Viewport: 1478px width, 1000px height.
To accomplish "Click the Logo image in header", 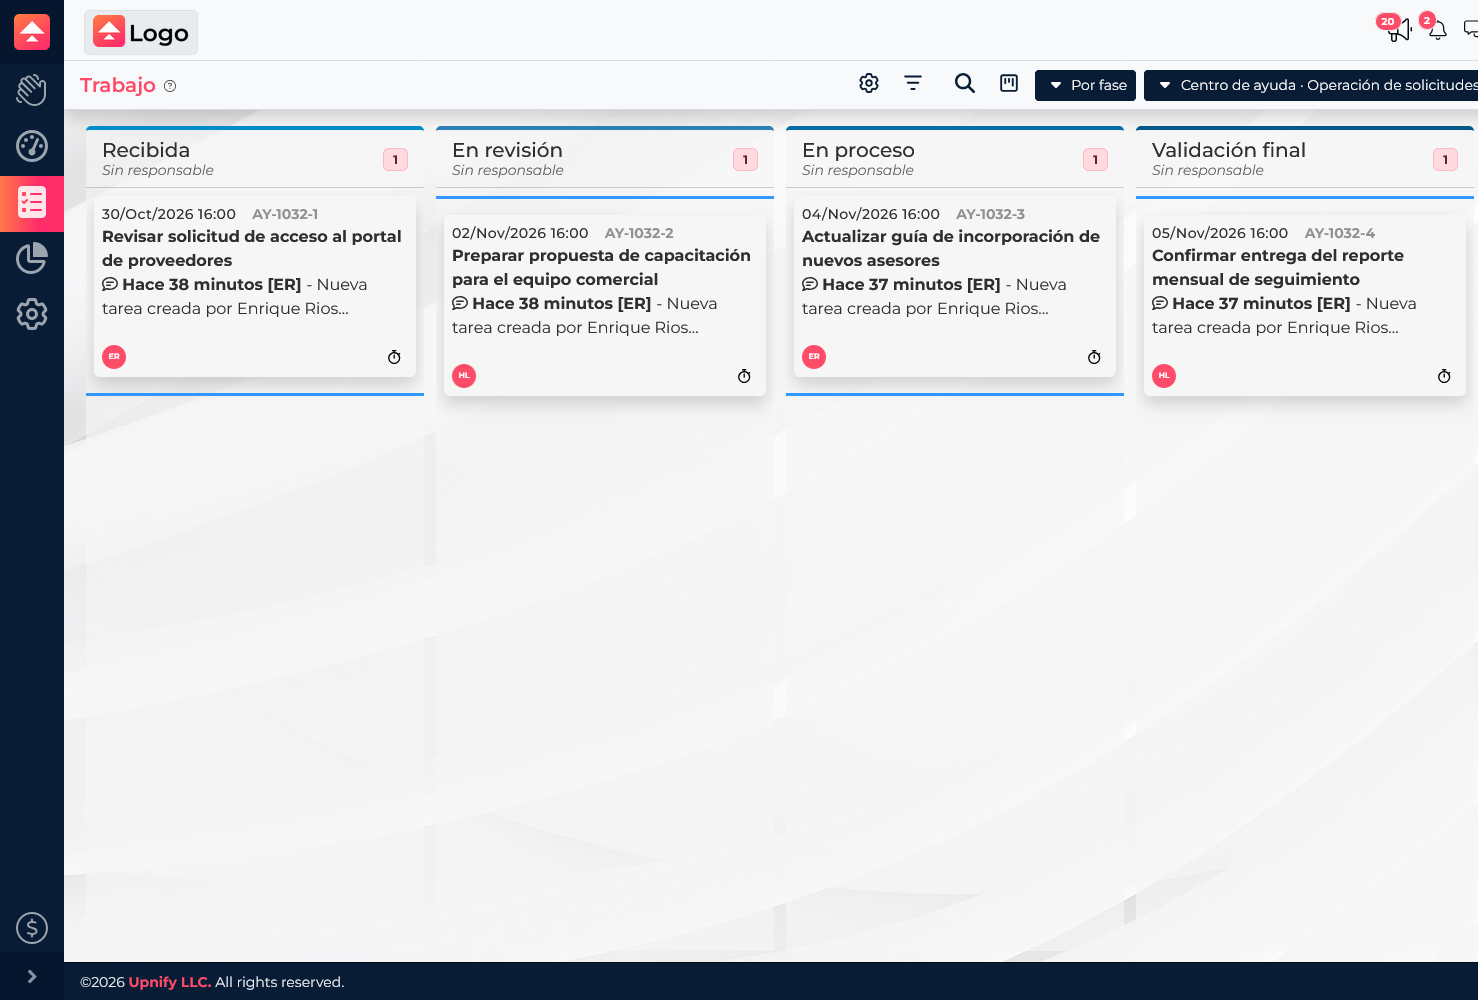I will 141,32.
